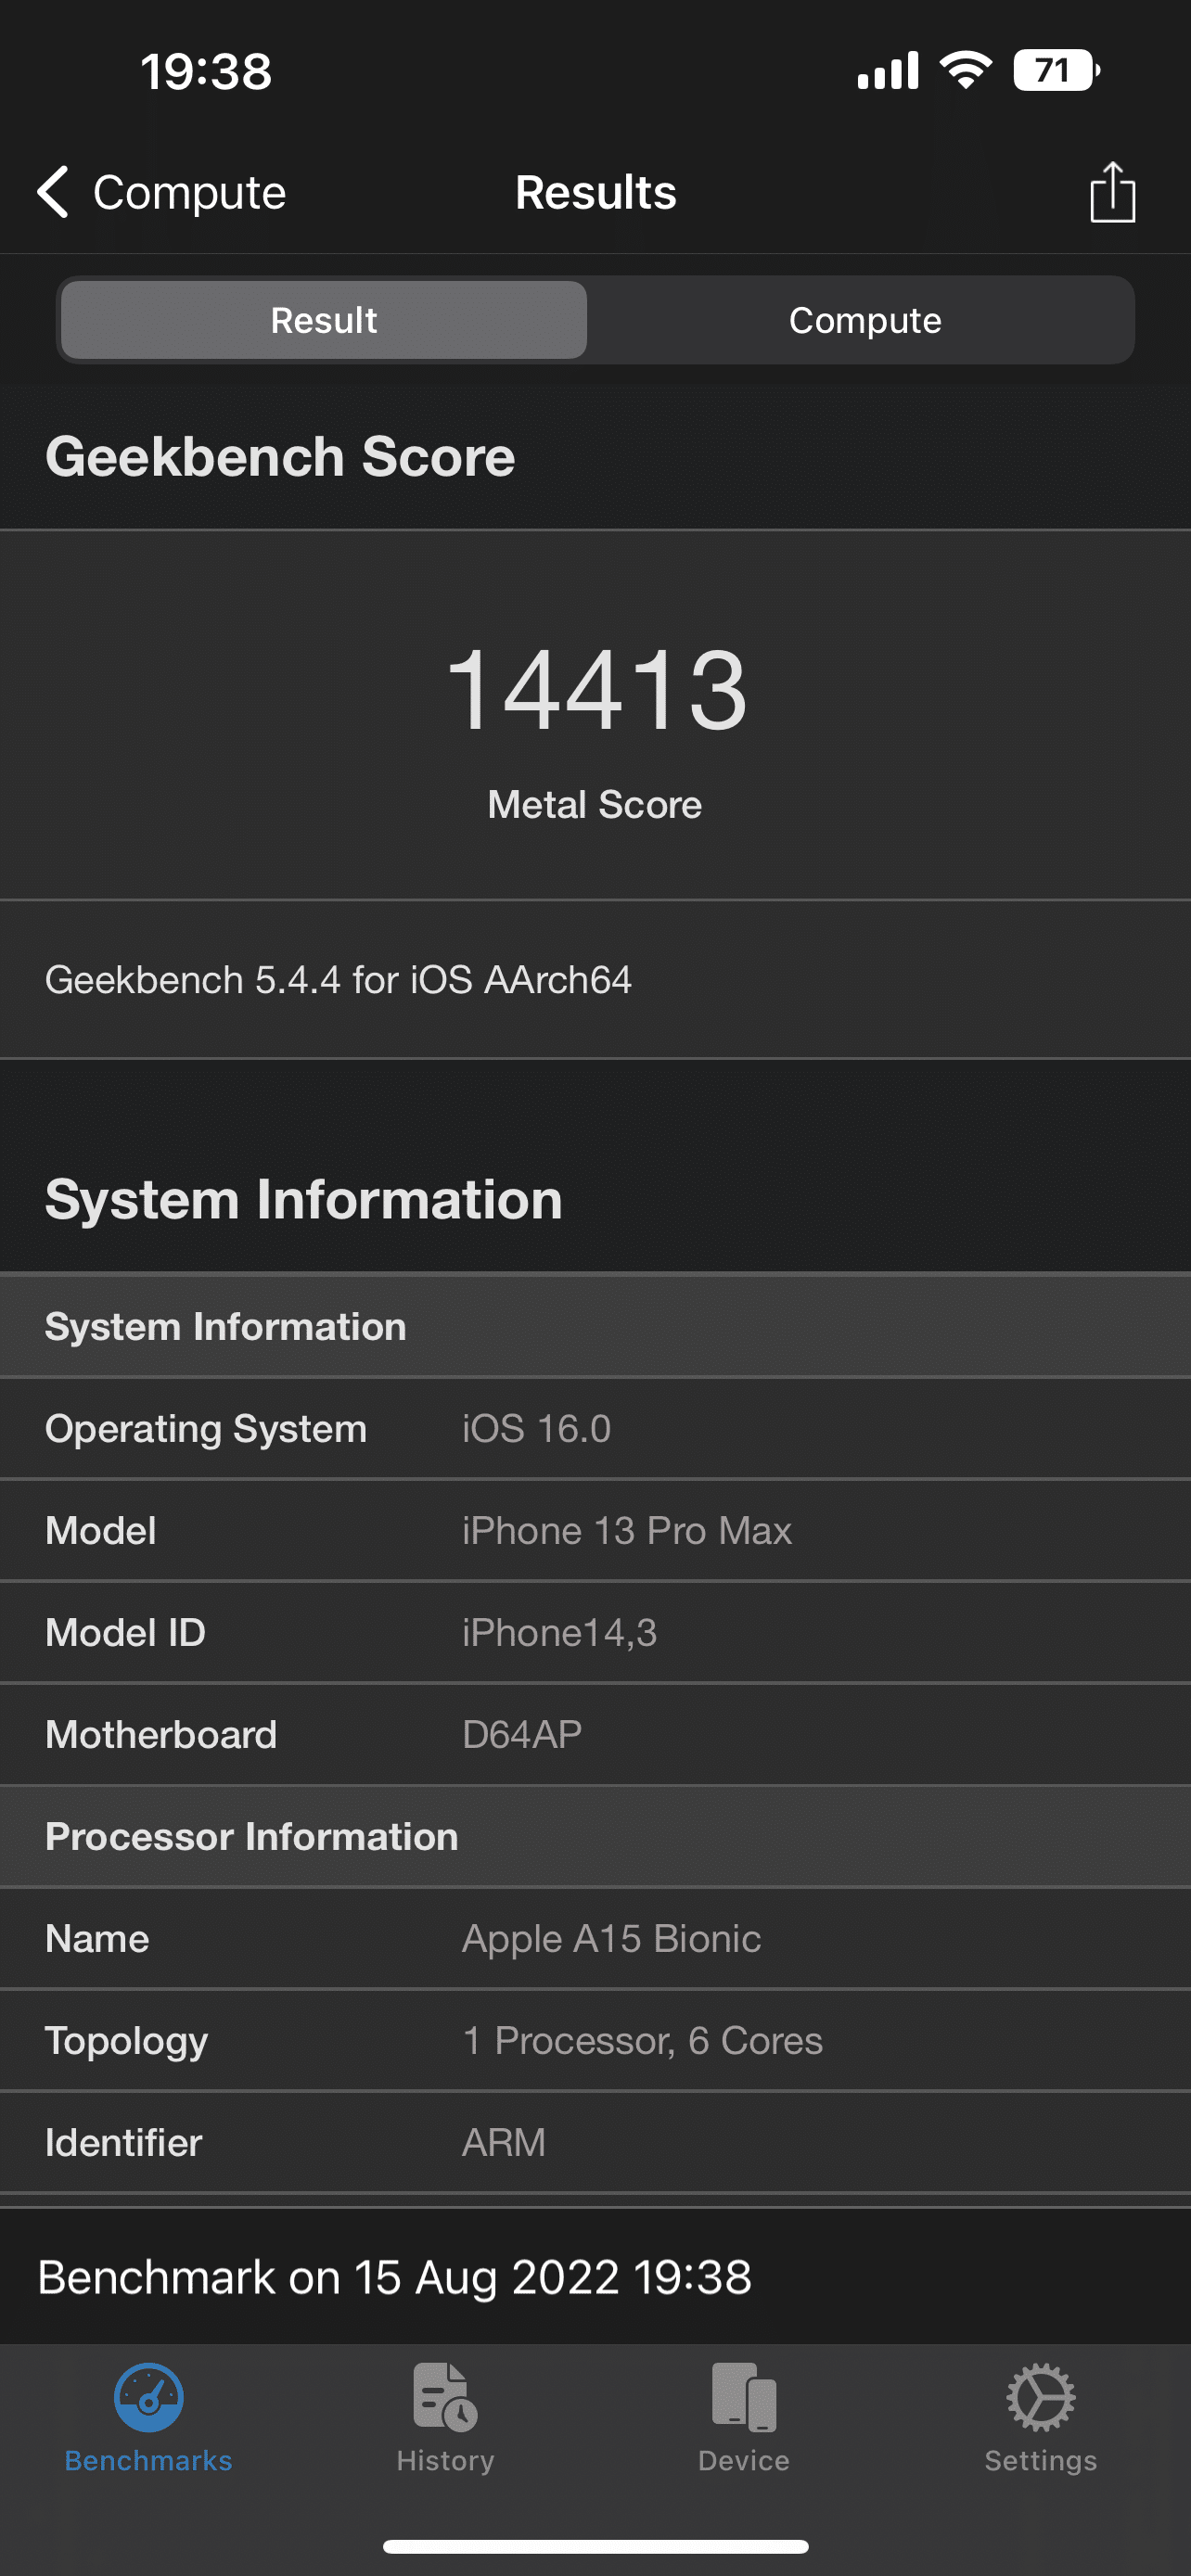Select the iPhone14,3 model ID value

559,1632
